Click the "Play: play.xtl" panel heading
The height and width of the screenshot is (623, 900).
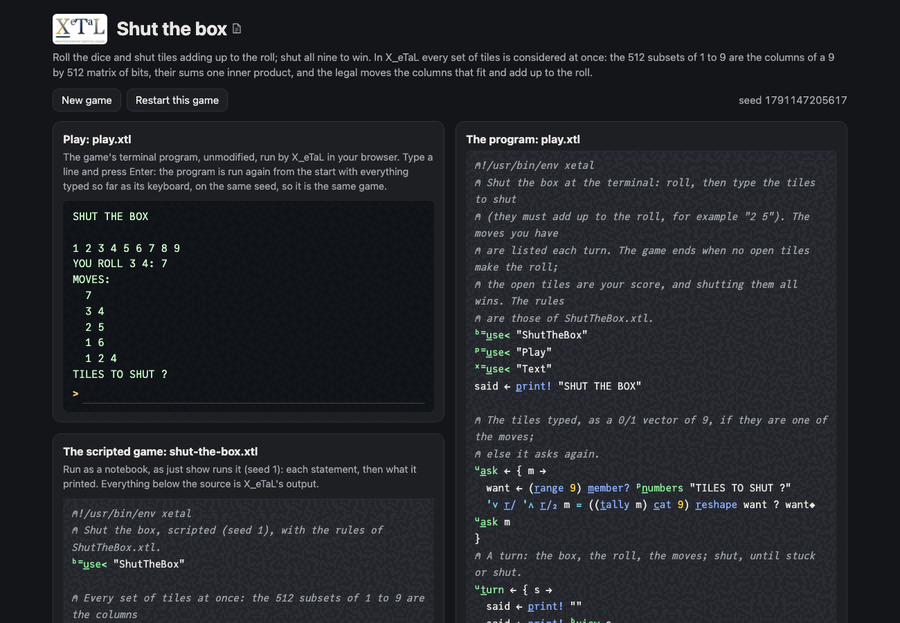pyautogui.click(x=97, y=140)
